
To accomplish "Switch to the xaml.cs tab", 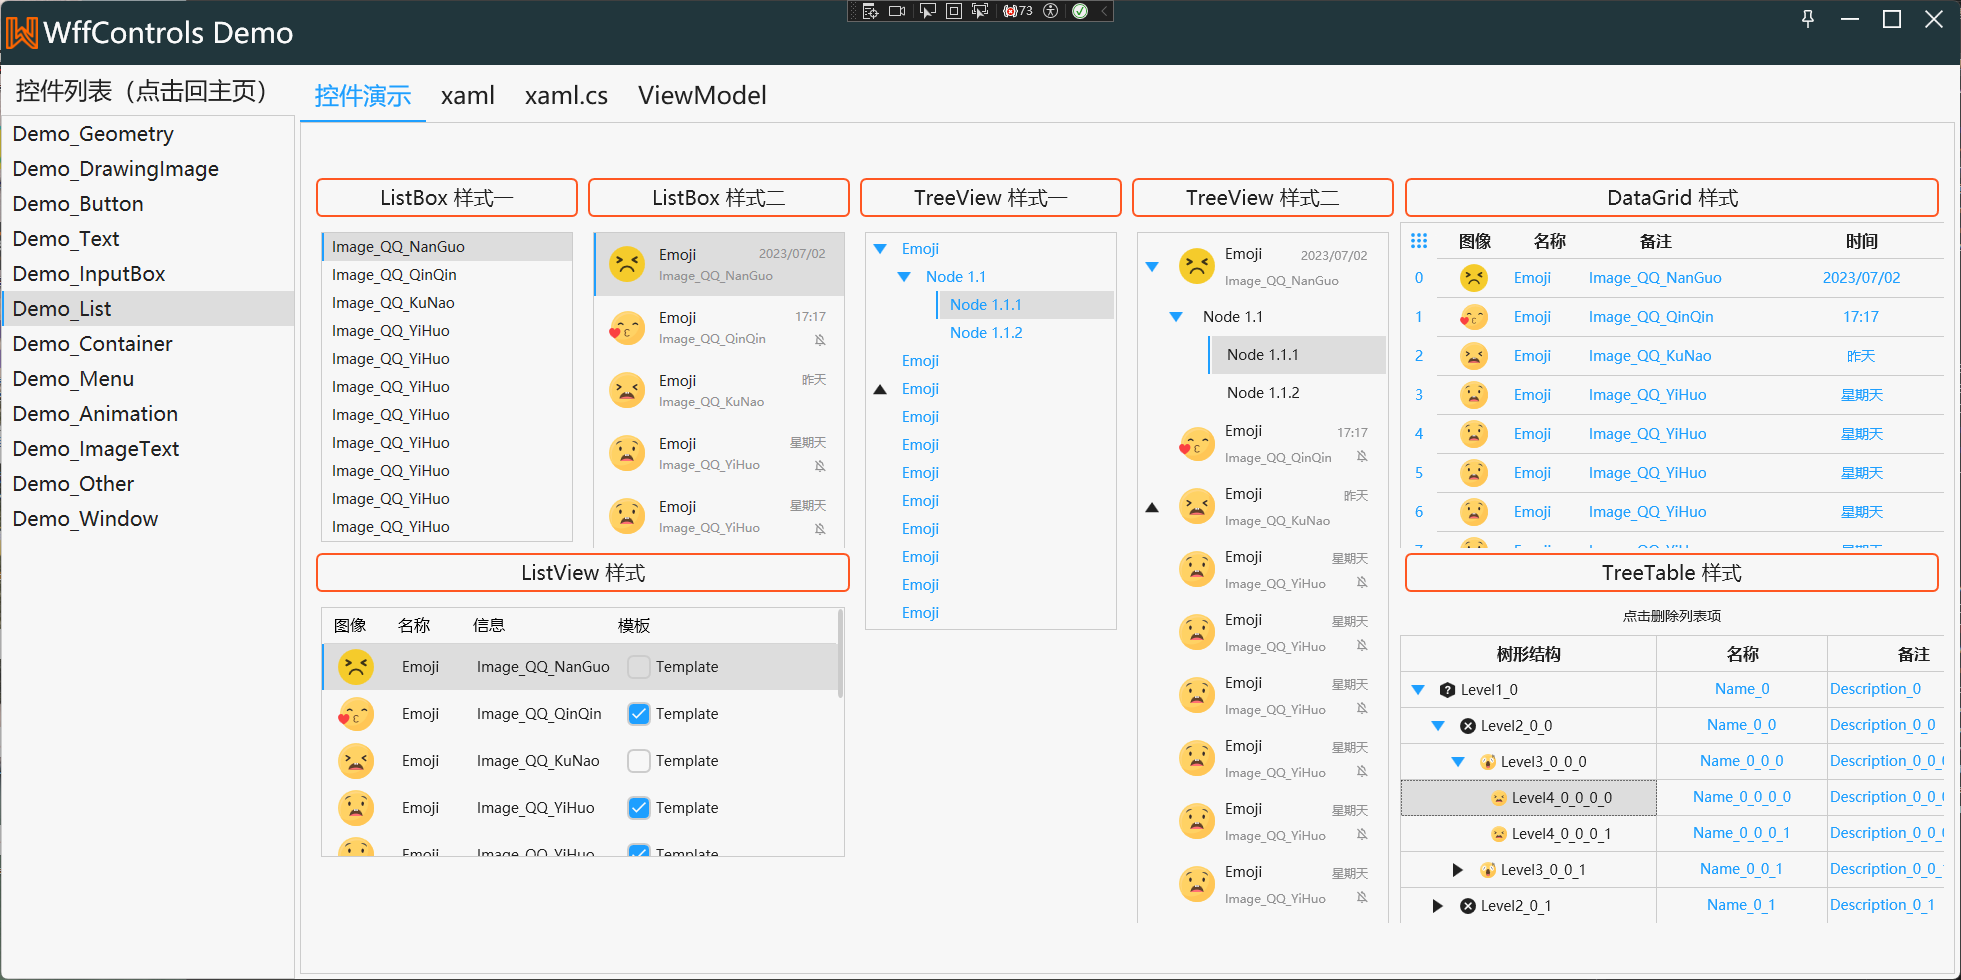I will [x=566, y=95].
